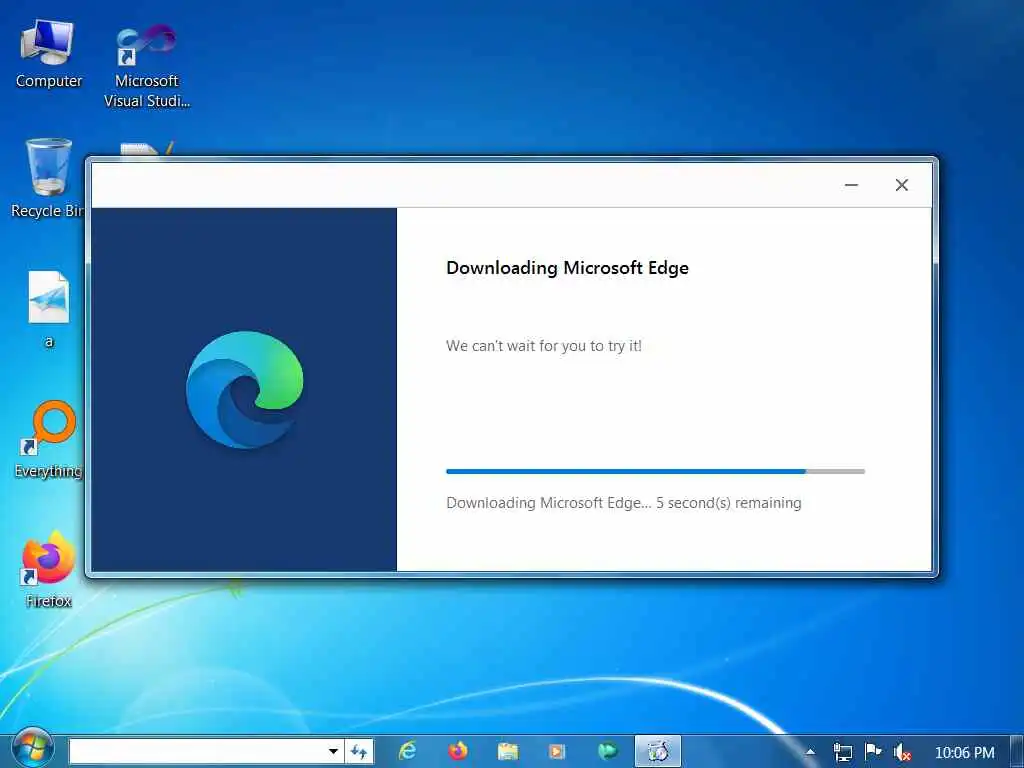
Task: Select the Firefox desktop shortcut
Action: point(48,569)
